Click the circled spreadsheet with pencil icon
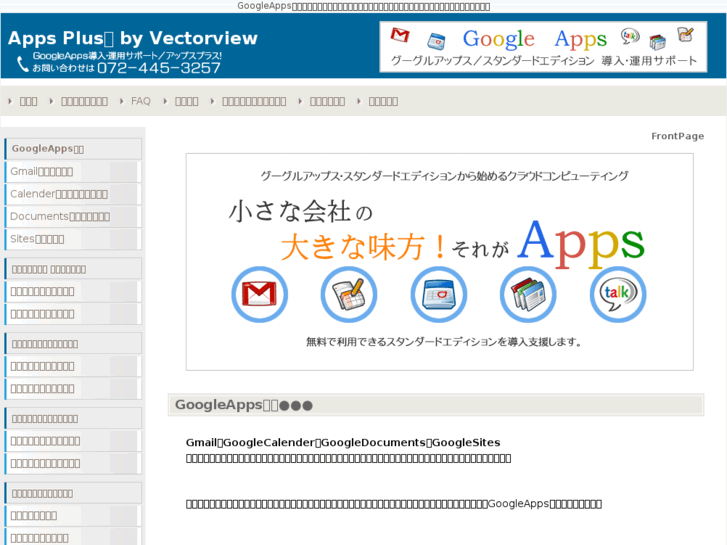727x545 pixels. (349, 294)
